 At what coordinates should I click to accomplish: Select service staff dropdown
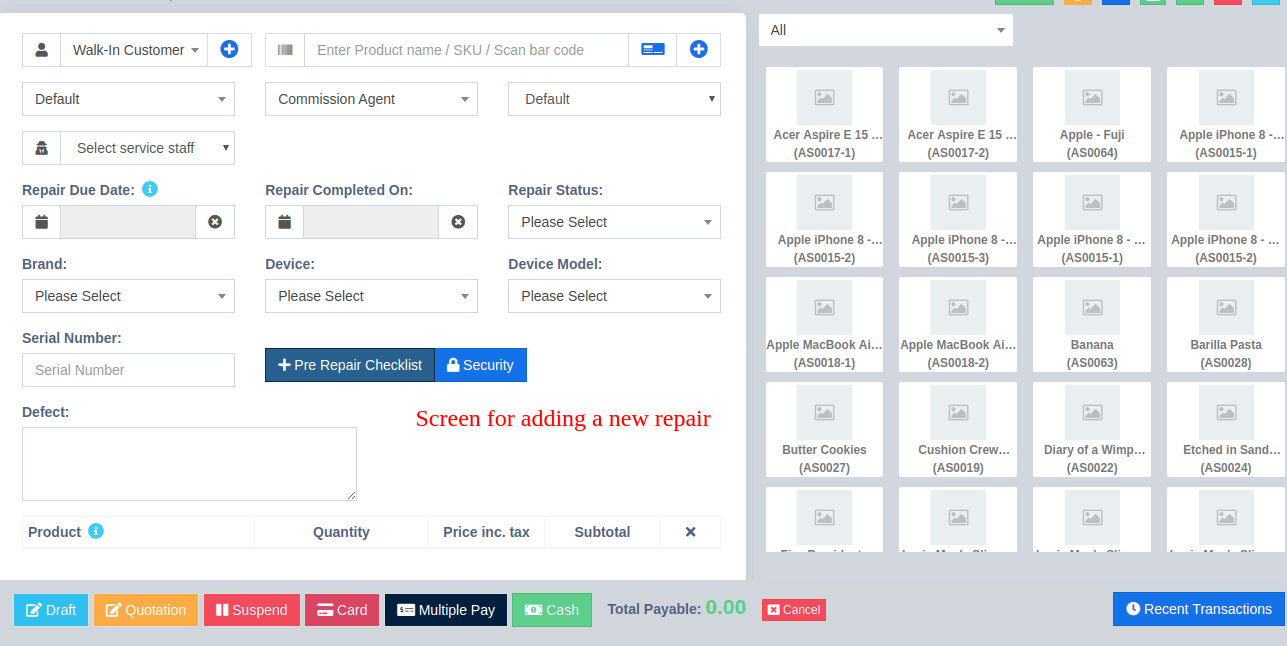[147, 148]
